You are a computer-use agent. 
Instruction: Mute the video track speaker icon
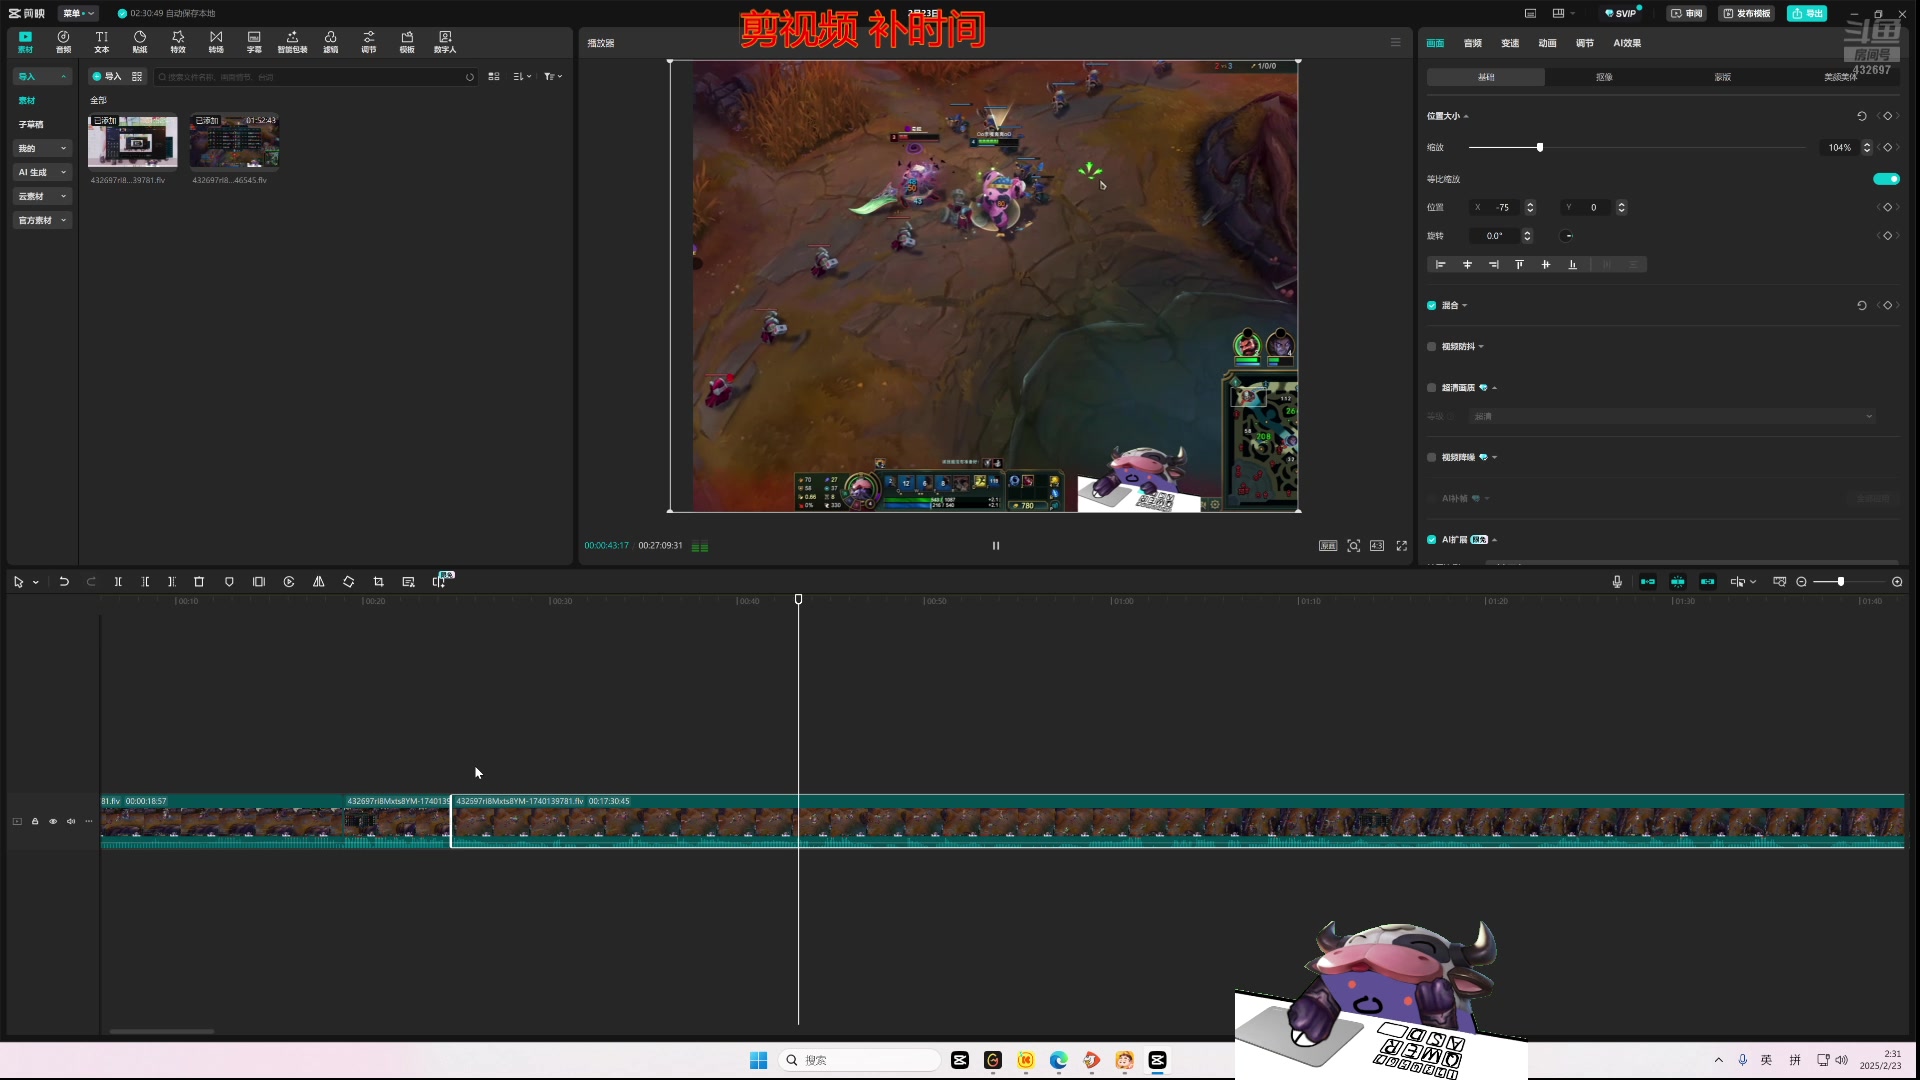coord(71,822)
